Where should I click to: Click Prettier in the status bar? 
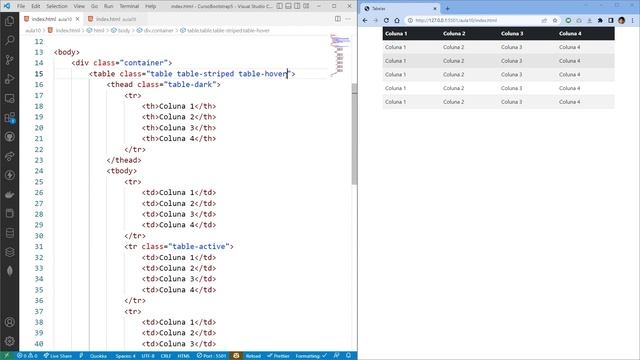tap(278, 356)
